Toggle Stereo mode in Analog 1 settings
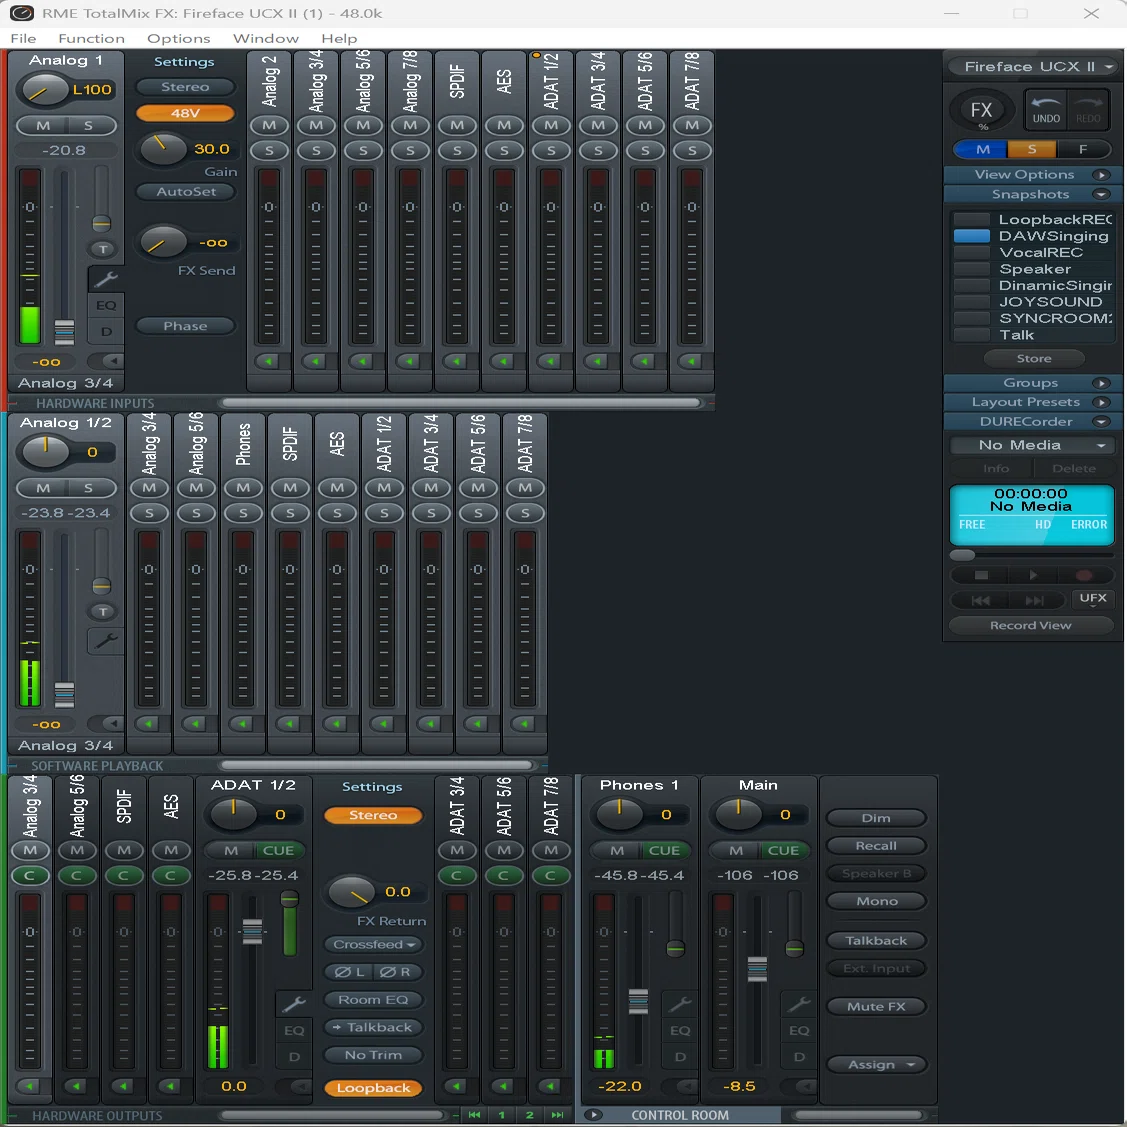Screen dimensions: 1127x1127 tap(185, 87)
